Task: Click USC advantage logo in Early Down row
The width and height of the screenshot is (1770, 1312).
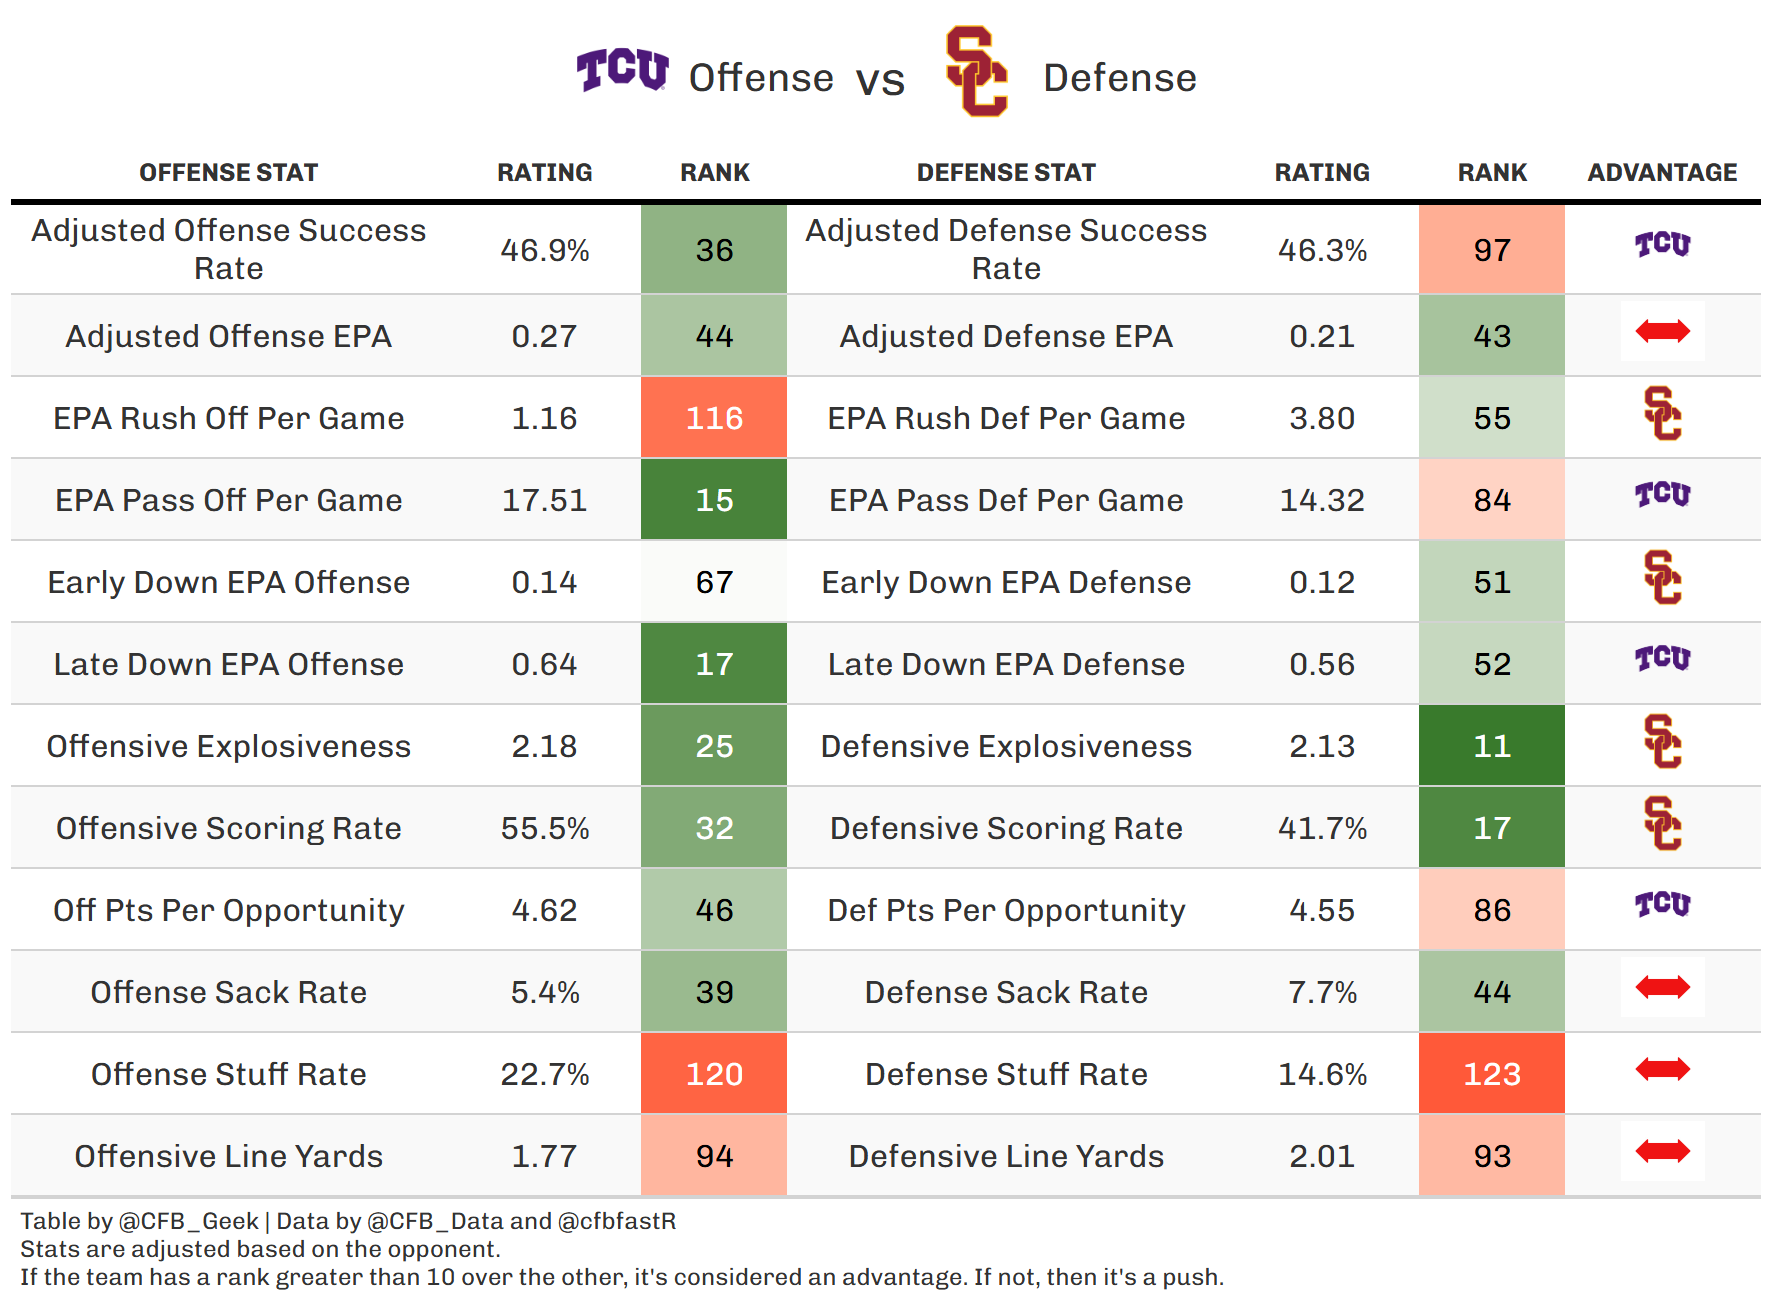Action: [1662, 578]
